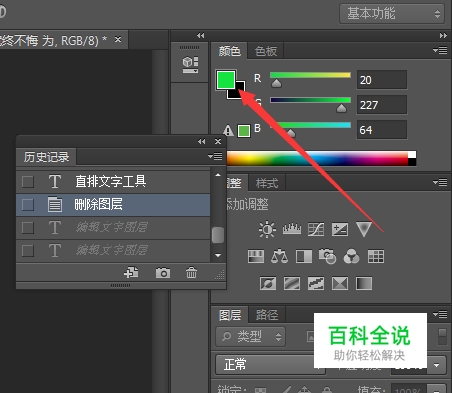The height and width of the screenshot is (393, 452).
Task: Add a Photo Filter adjustment
Action: 327,256
